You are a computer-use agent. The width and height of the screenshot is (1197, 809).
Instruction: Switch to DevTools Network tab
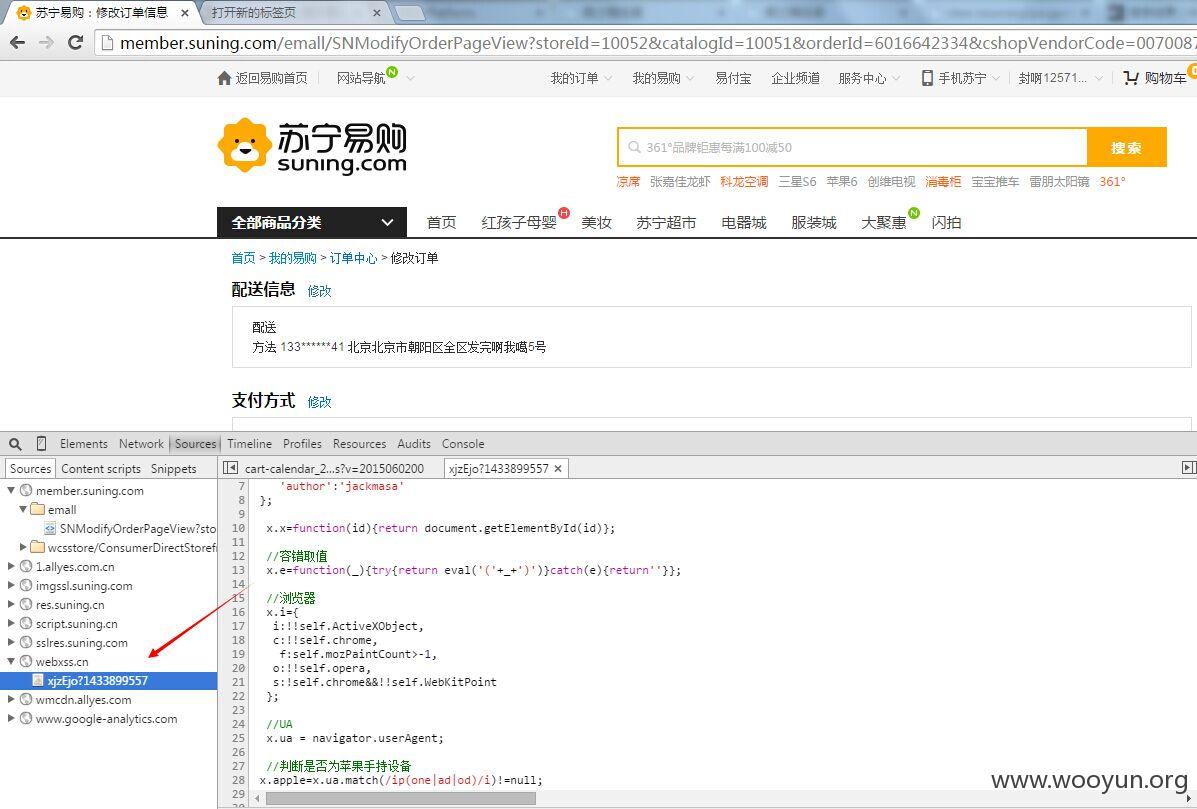140,443
